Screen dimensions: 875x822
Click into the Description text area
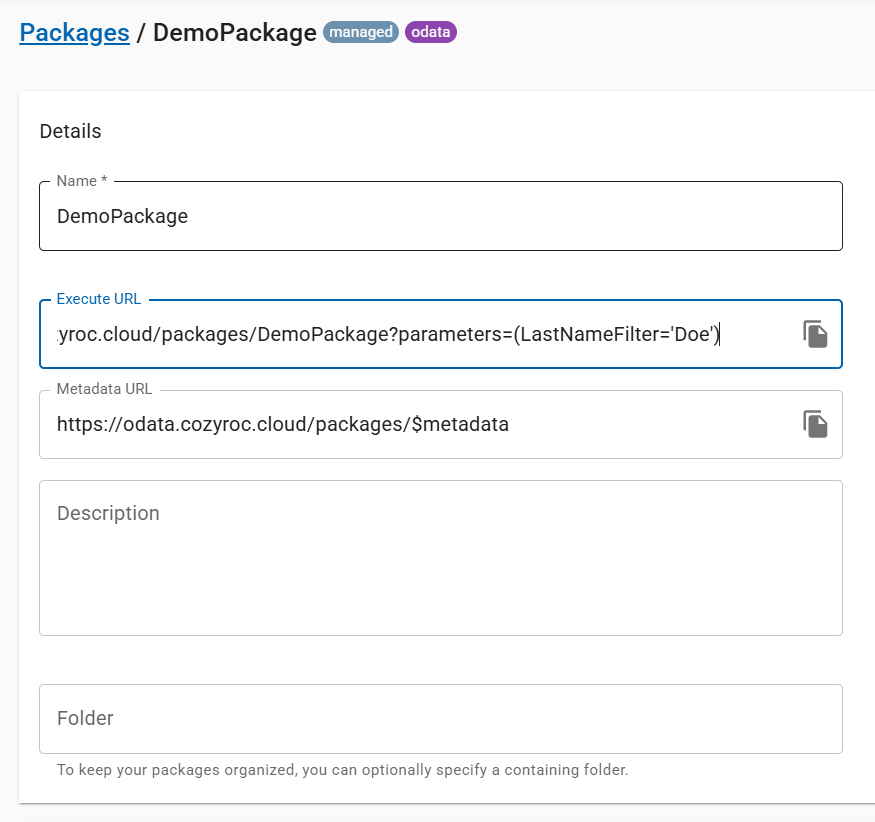440,570
